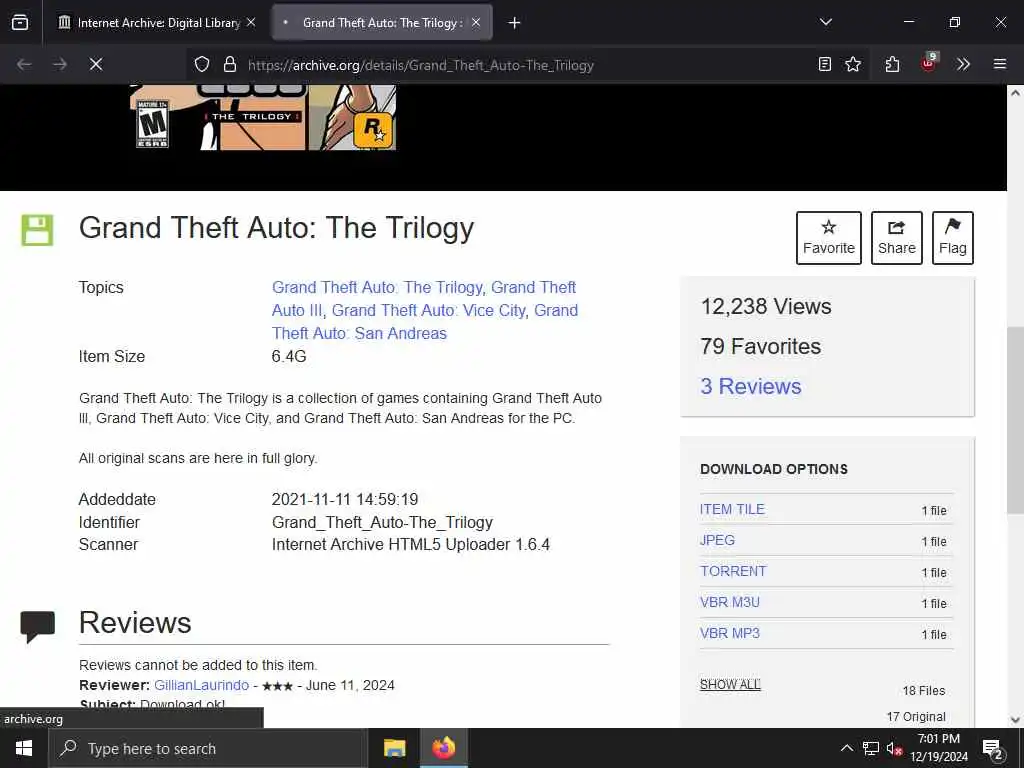
Task: Select the Grand Theft Auto: The Trilogy tab
Action: (x=382, y=22)
